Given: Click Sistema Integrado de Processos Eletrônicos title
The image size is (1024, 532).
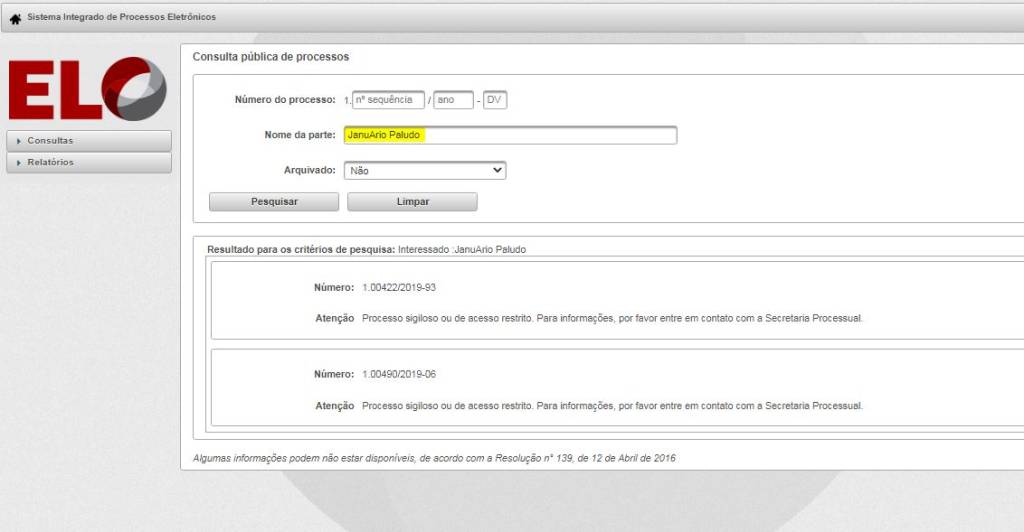Looking at the screenshot, I should tap(121, 17).
